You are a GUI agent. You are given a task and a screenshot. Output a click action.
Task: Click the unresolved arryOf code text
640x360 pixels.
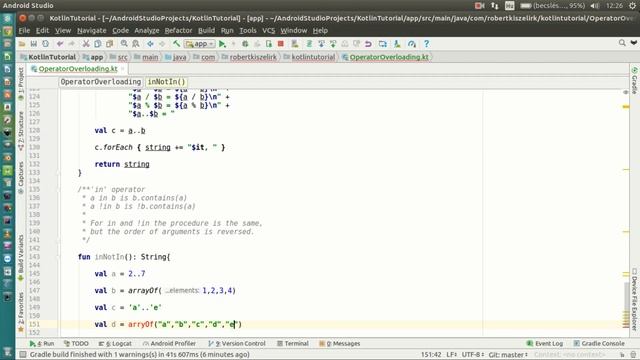click(x=141, y=324)
